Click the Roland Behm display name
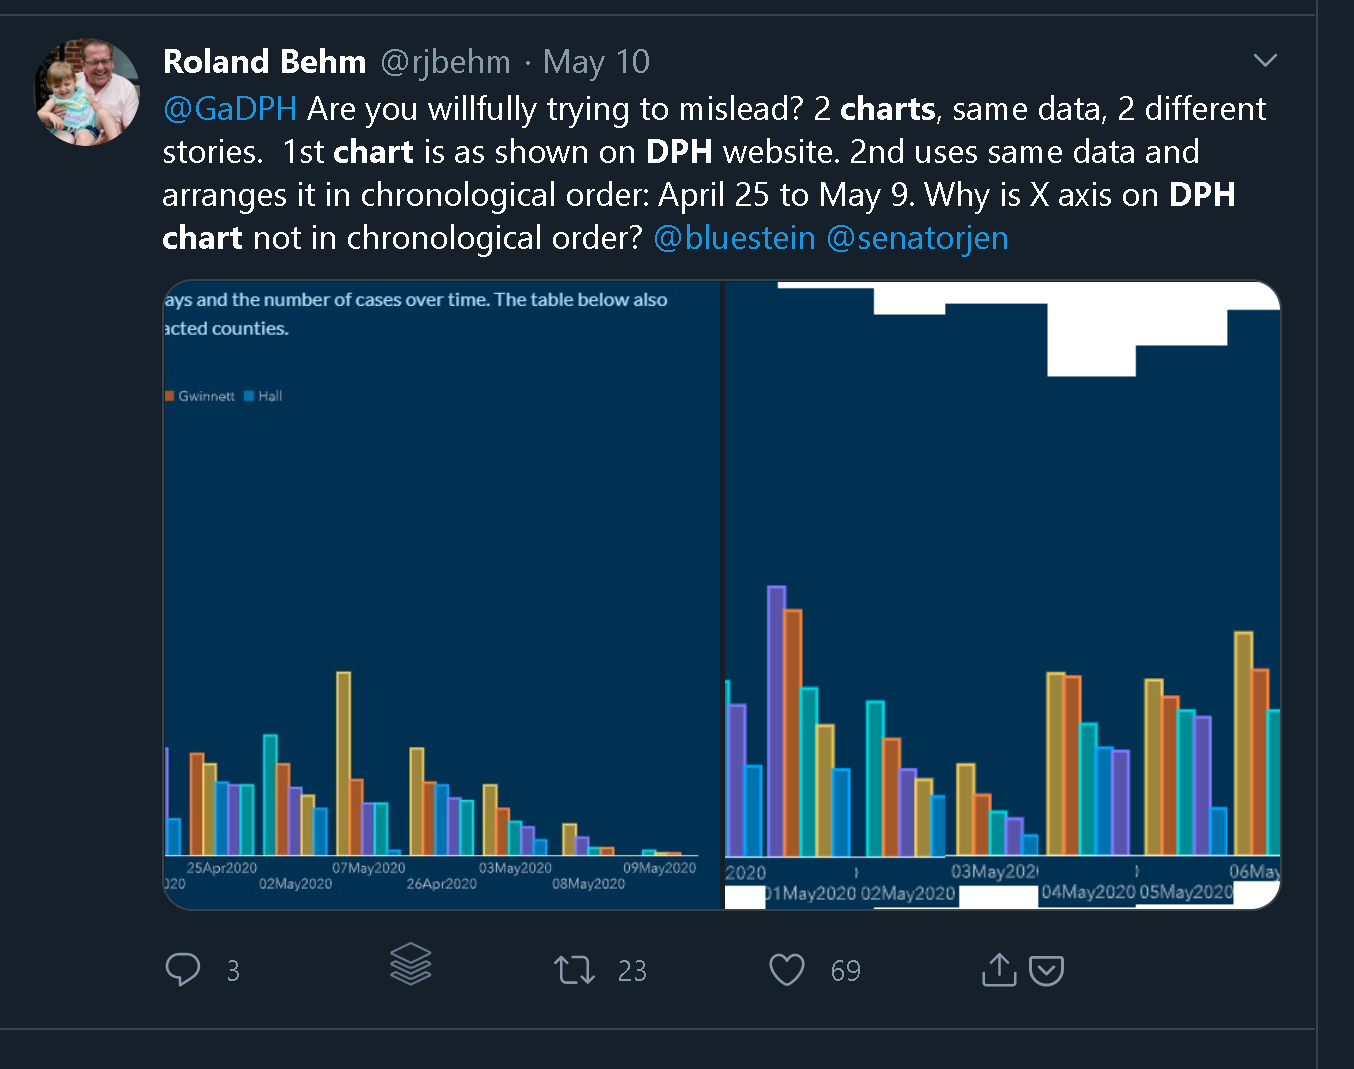This screenshot has height=1069, width=1354. tap(264, 62)
